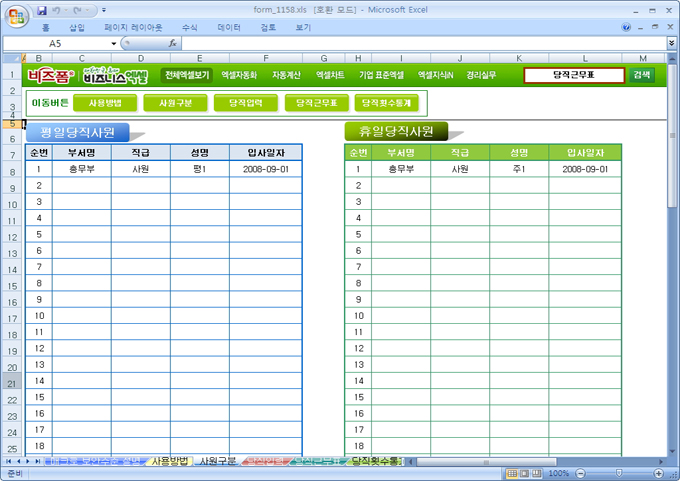The height and width of the screenshot is (481, 680).
Task: Save the workbook with the disk icon
Action: (42, 9)
